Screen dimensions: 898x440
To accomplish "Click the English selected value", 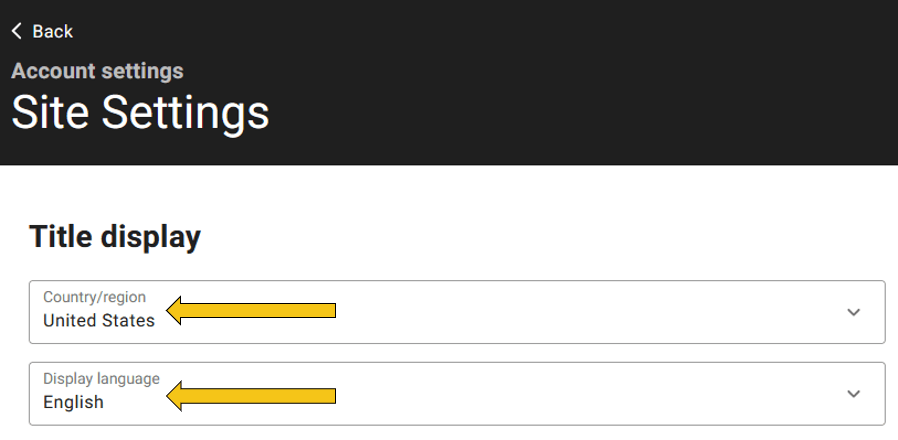I will click(x=73, y=403).
